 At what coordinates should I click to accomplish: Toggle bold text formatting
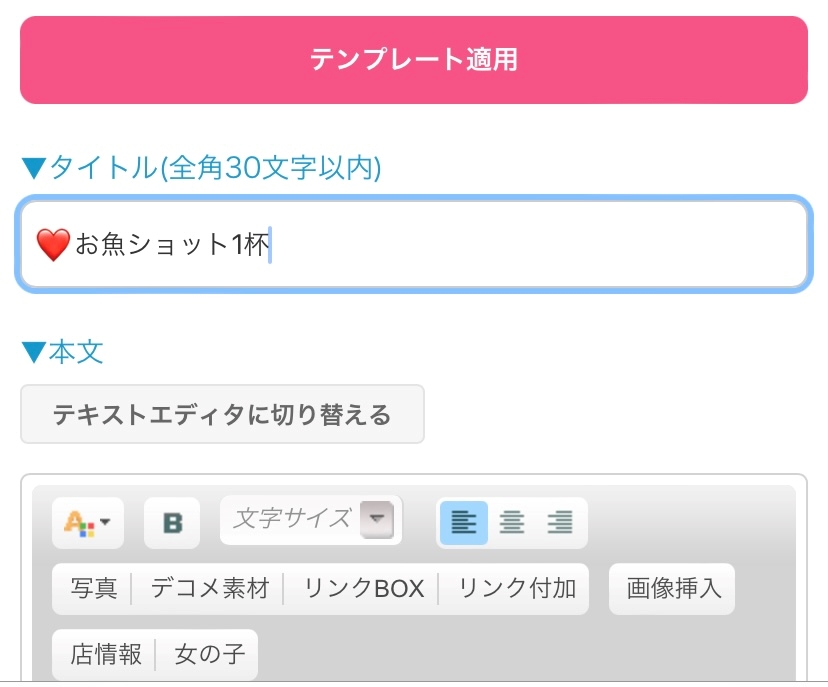pos(172,523)
